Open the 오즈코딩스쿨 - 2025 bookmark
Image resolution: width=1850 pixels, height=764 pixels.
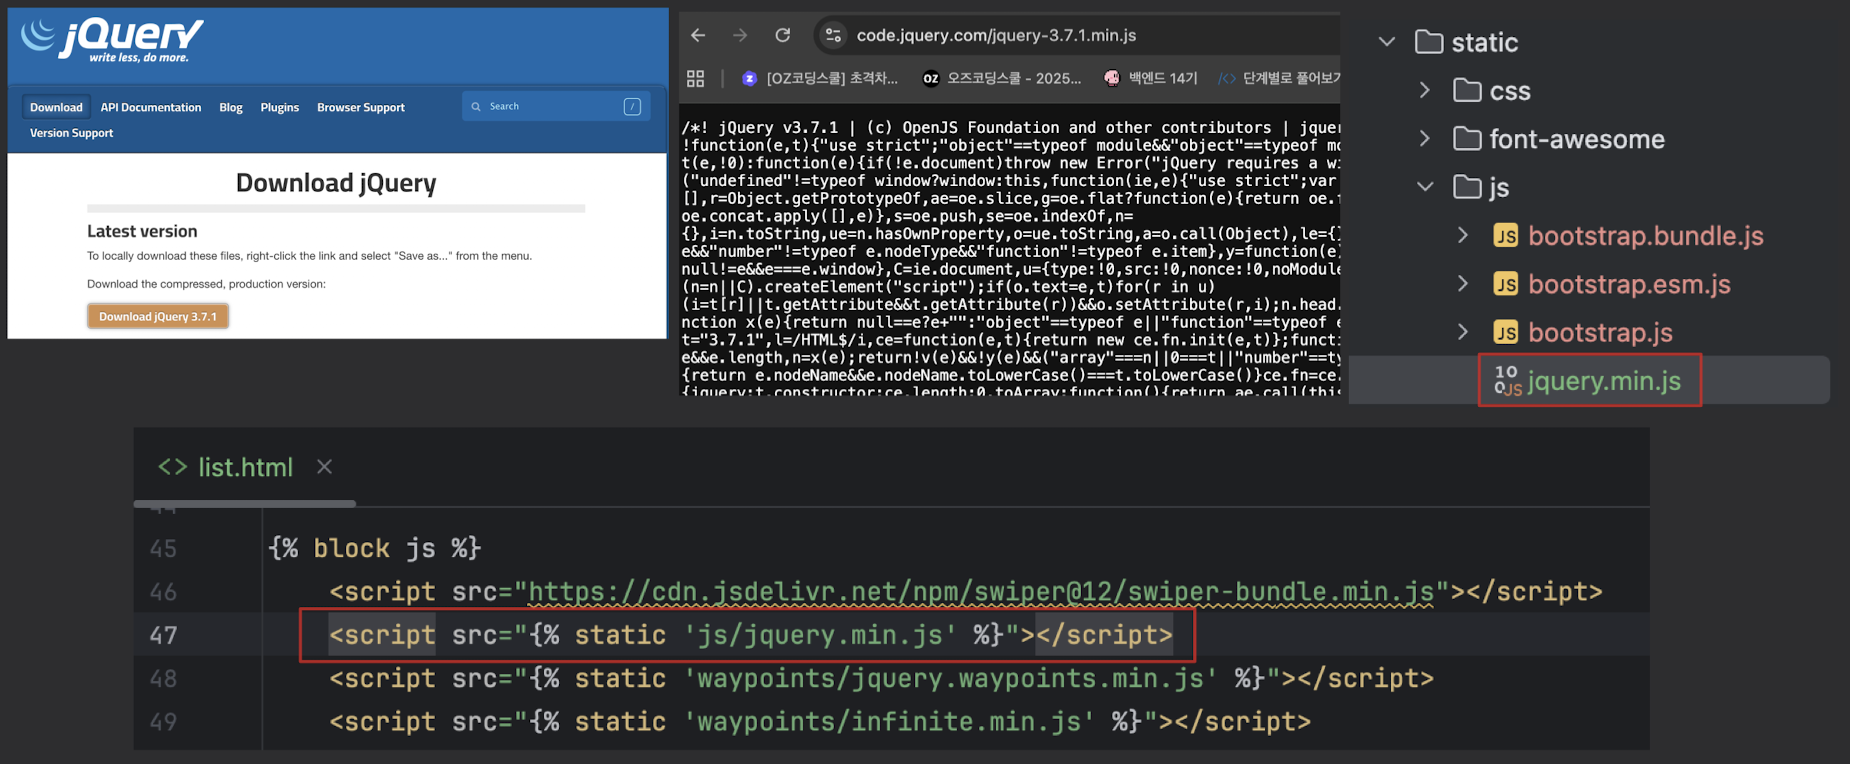[x=1002, y=78]
